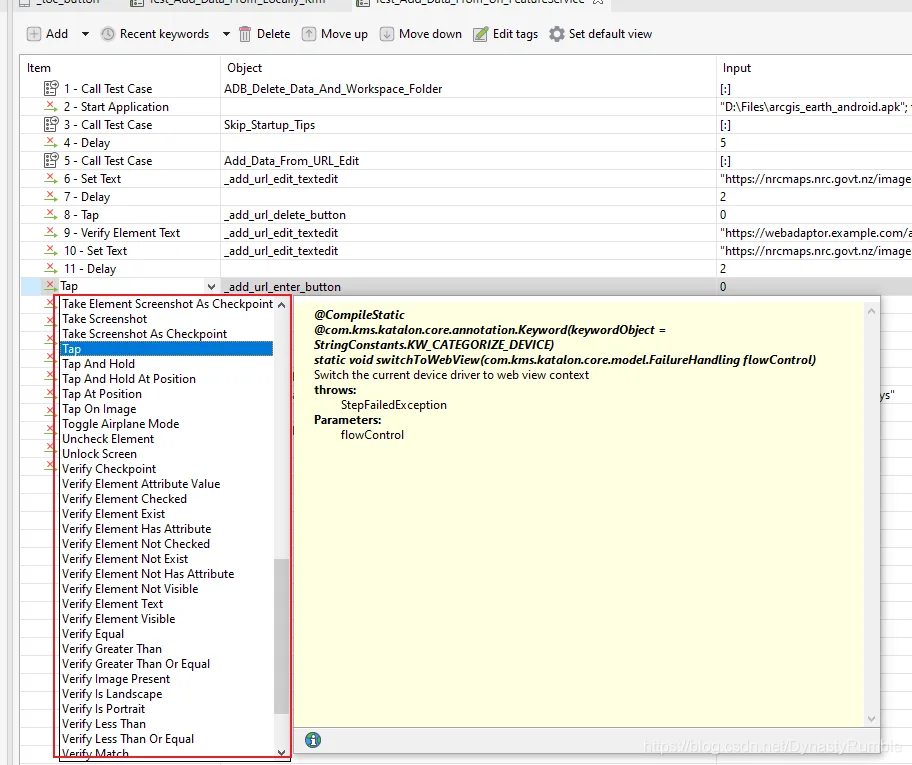Click icon of step 4 Delay
The width and height of the screenshot is (912, 765).
pyautogui.click(x=51, y=143)
